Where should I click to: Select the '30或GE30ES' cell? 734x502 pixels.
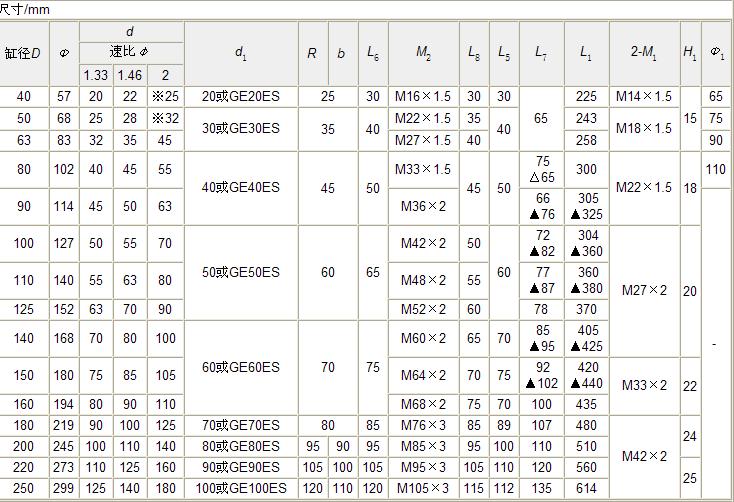click(241, 129)
